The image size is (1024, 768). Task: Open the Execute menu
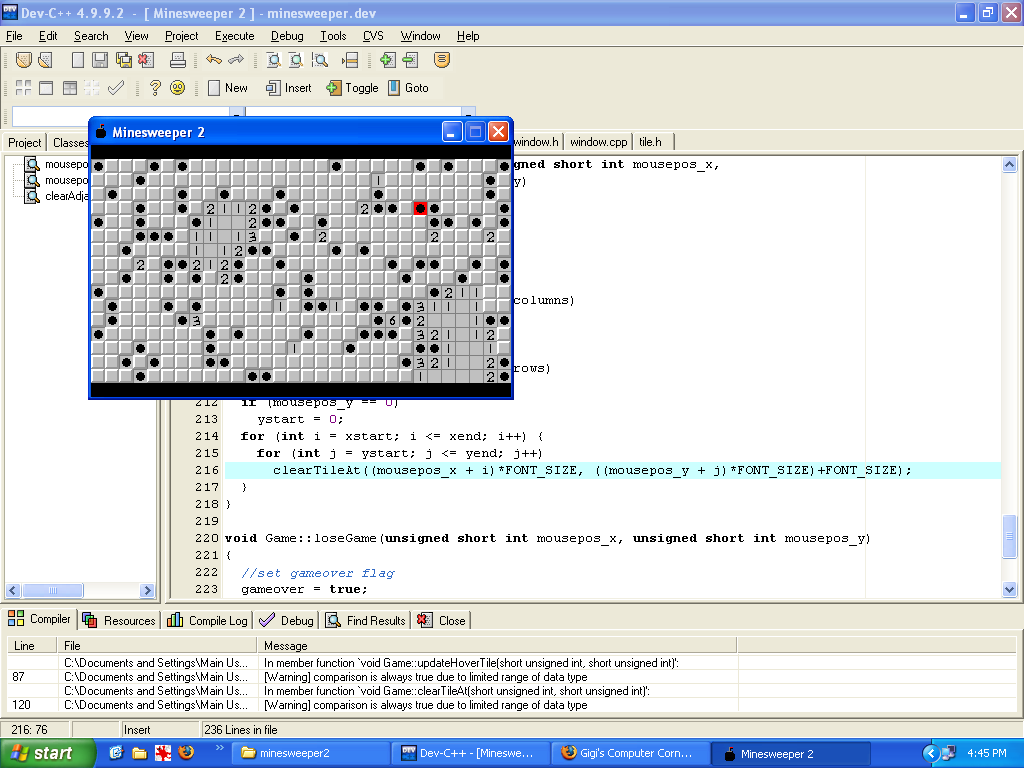pos(234,36)
